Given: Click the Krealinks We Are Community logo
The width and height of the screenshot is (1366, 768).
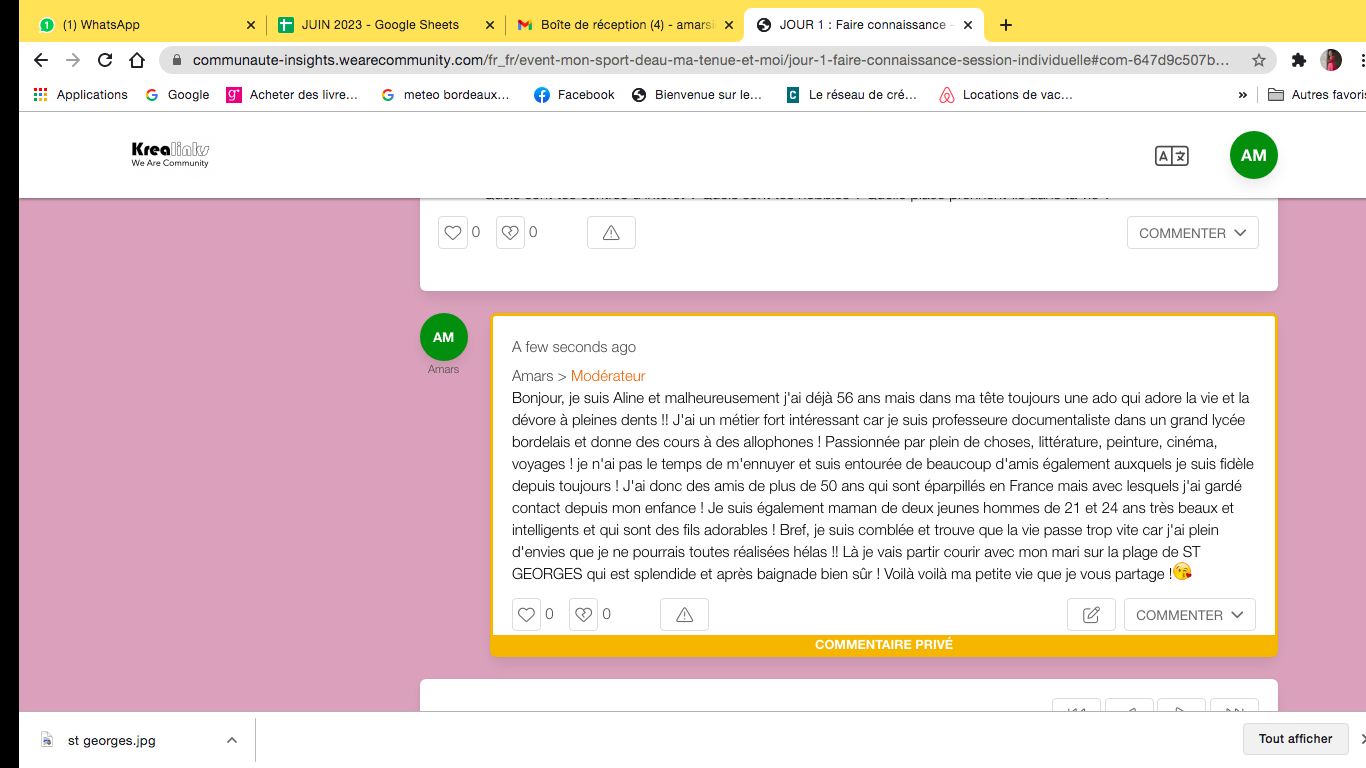Looking at the screenshot, I should point(170,154).
